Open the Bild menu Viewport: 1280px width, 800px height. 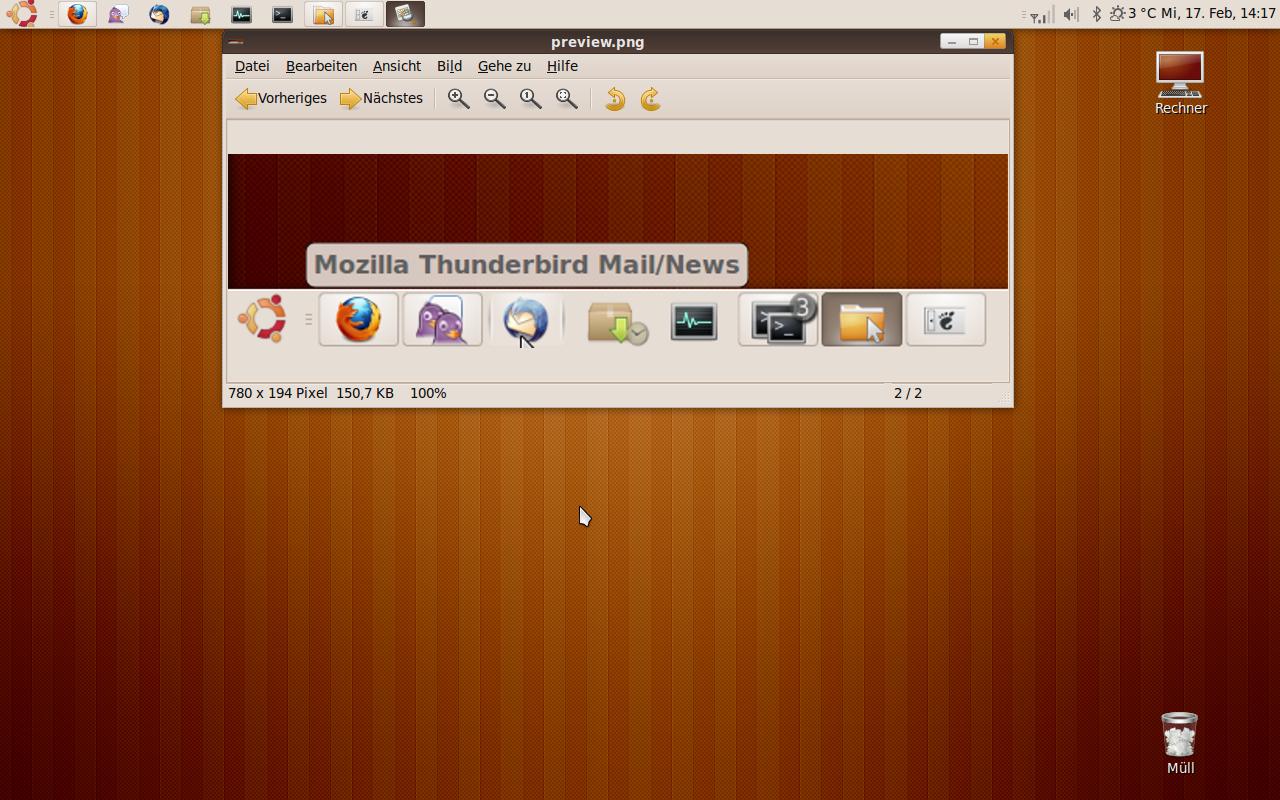(449, 66)
